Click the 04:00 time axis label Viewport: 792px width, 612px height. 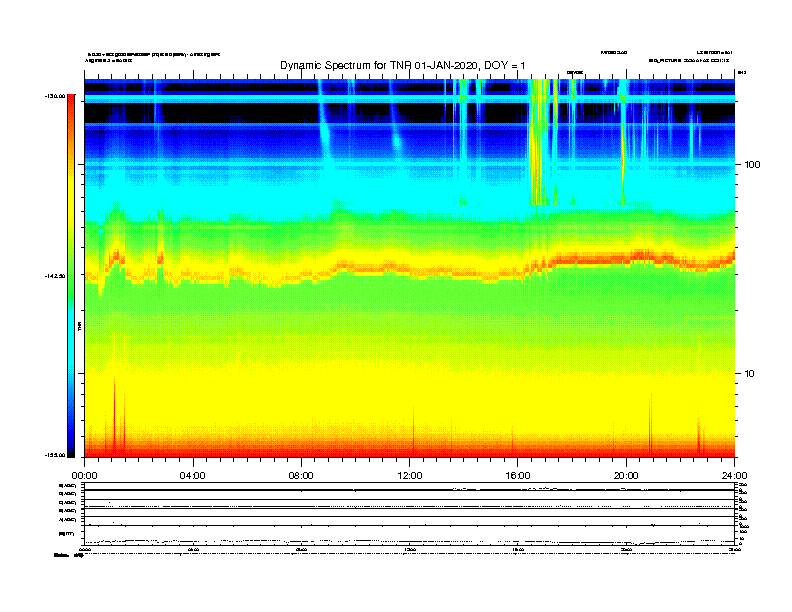192,476
